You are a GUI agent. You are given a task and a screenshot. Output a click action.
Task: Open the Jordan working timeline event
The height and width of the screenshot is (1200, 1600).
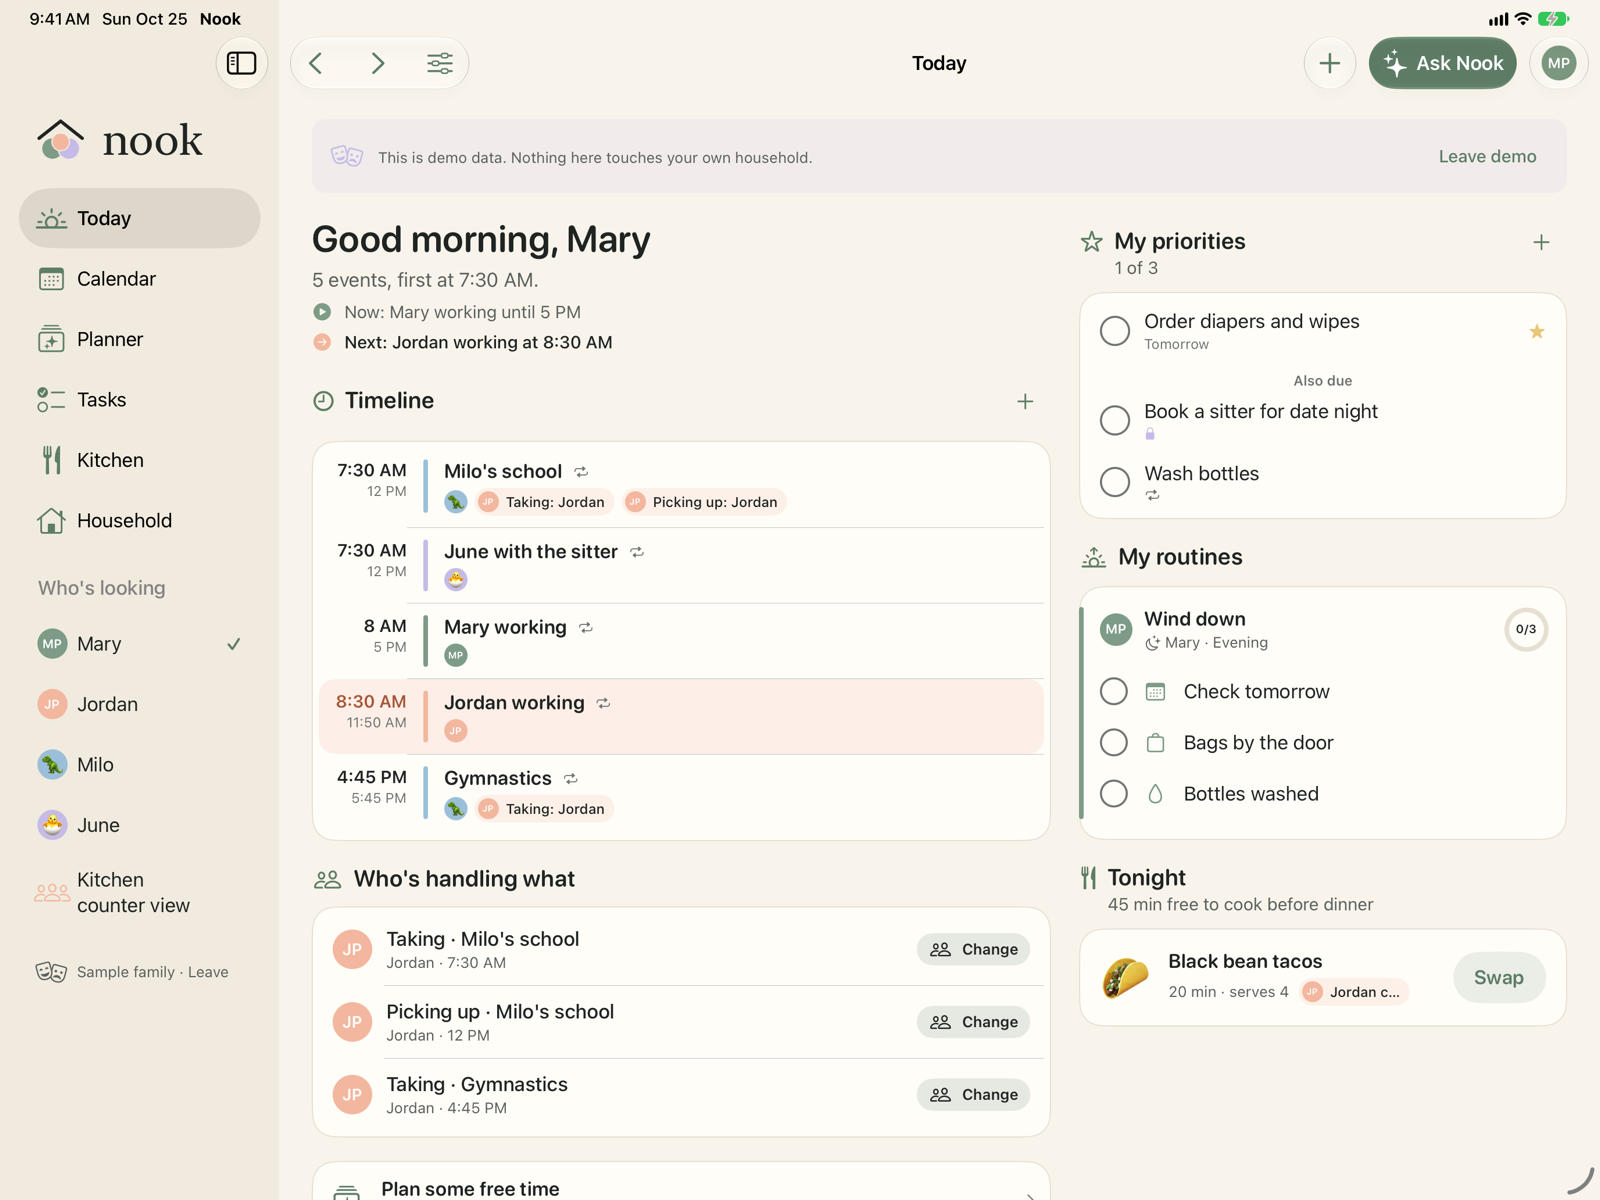pos(681,716)
